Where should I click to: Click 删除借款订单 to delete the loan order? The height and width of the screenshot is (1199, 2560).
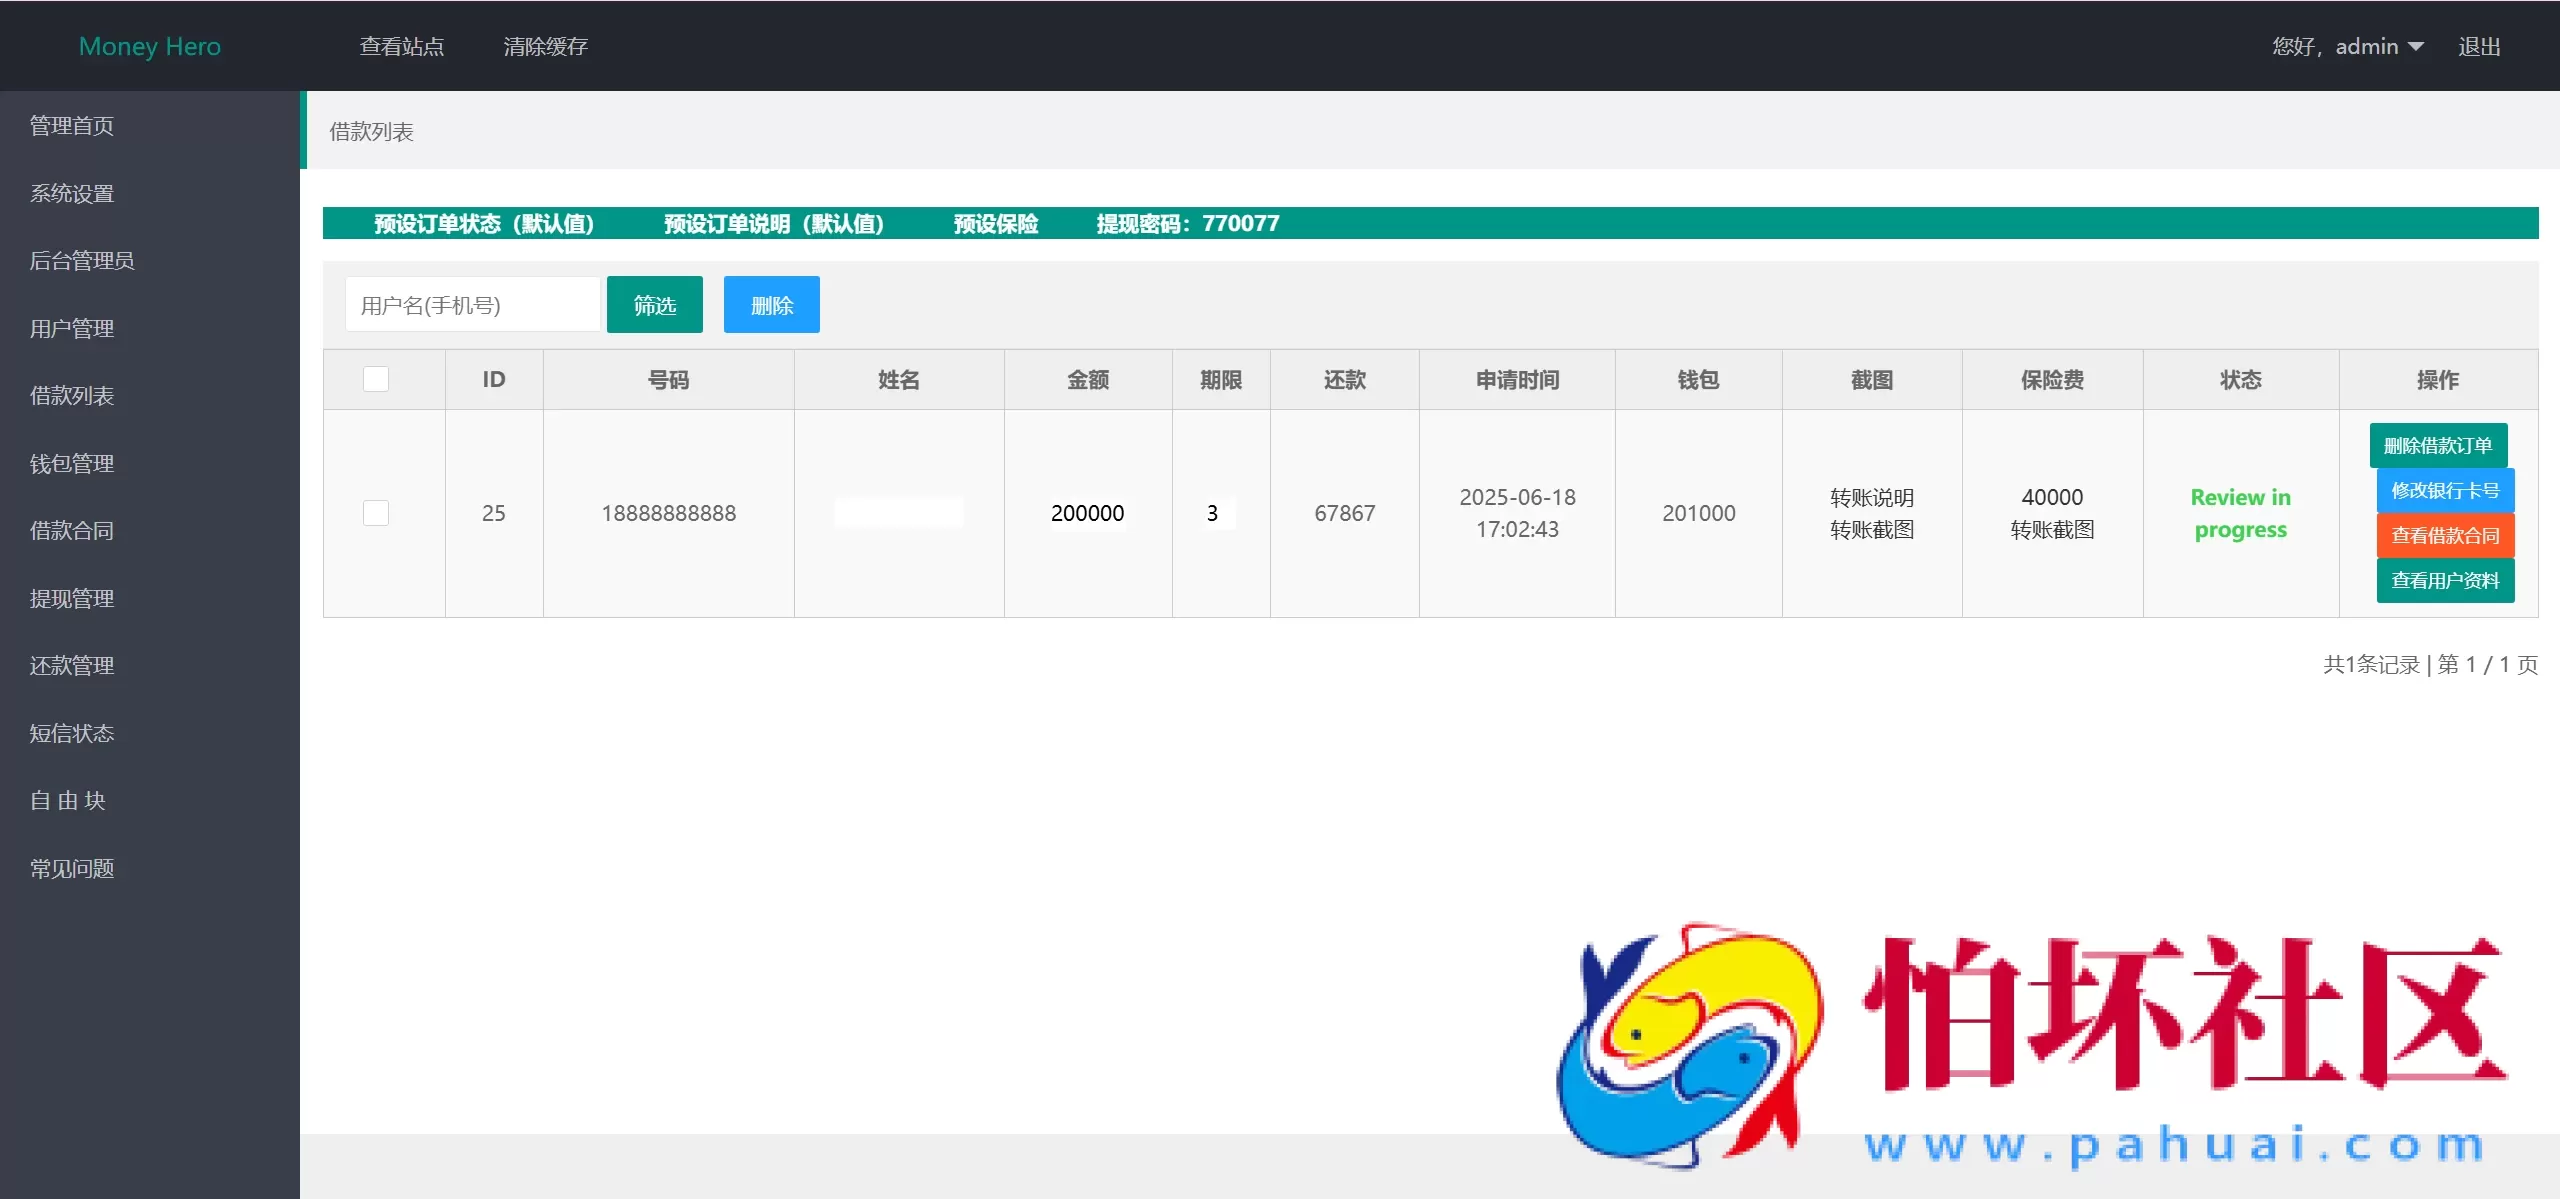pyautogui.click(x=2437, y=445)
